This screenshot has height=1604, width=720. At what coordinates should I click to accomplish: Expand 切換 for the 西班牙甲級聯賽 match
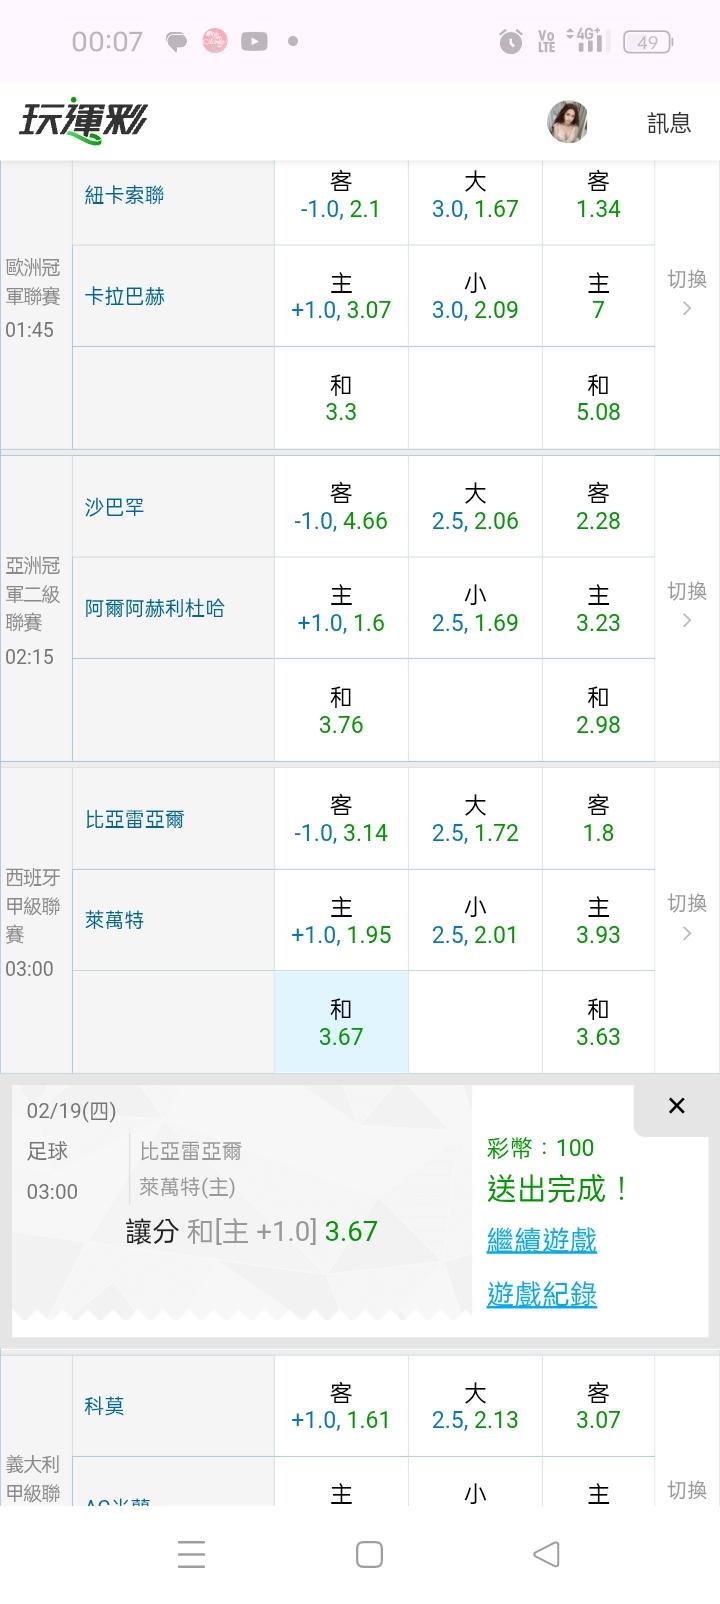[687, 917]
